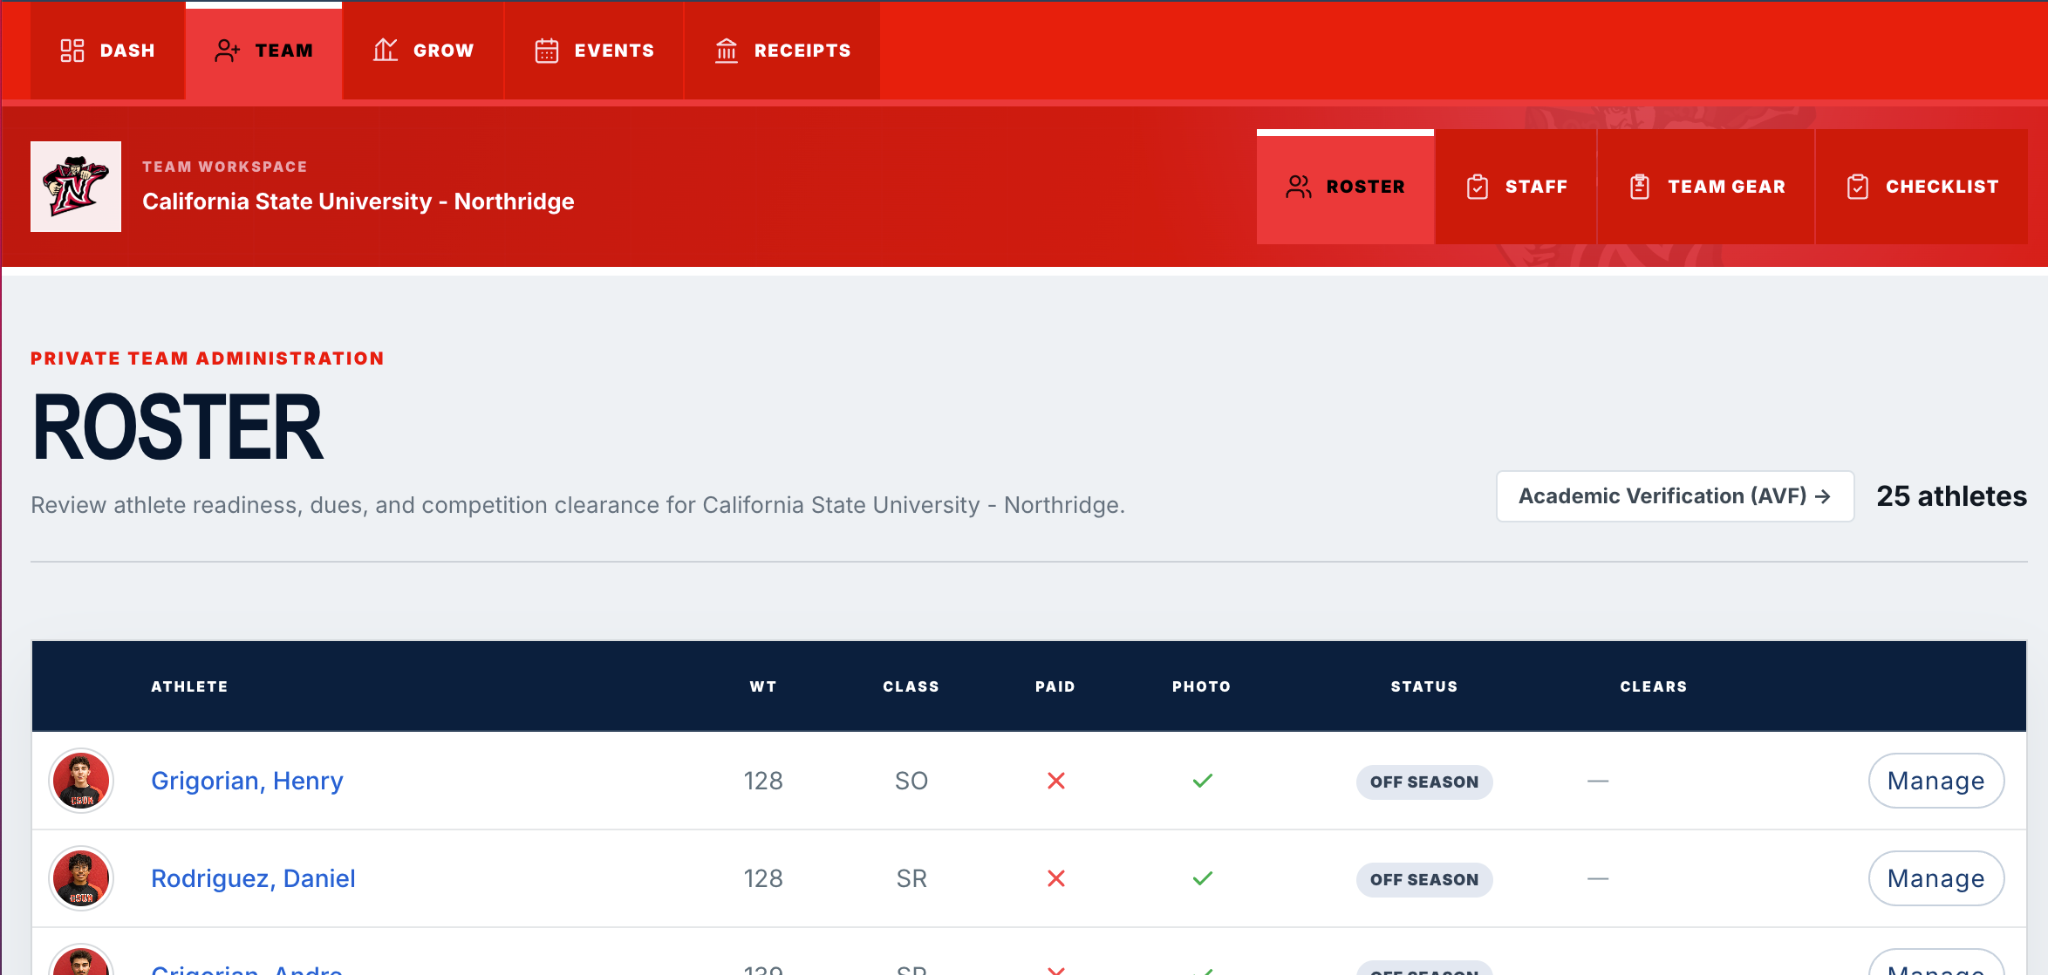Click the California State University - Northridge title
The width and height of the screenshot is (2048, 975).
tap(358, 201)
